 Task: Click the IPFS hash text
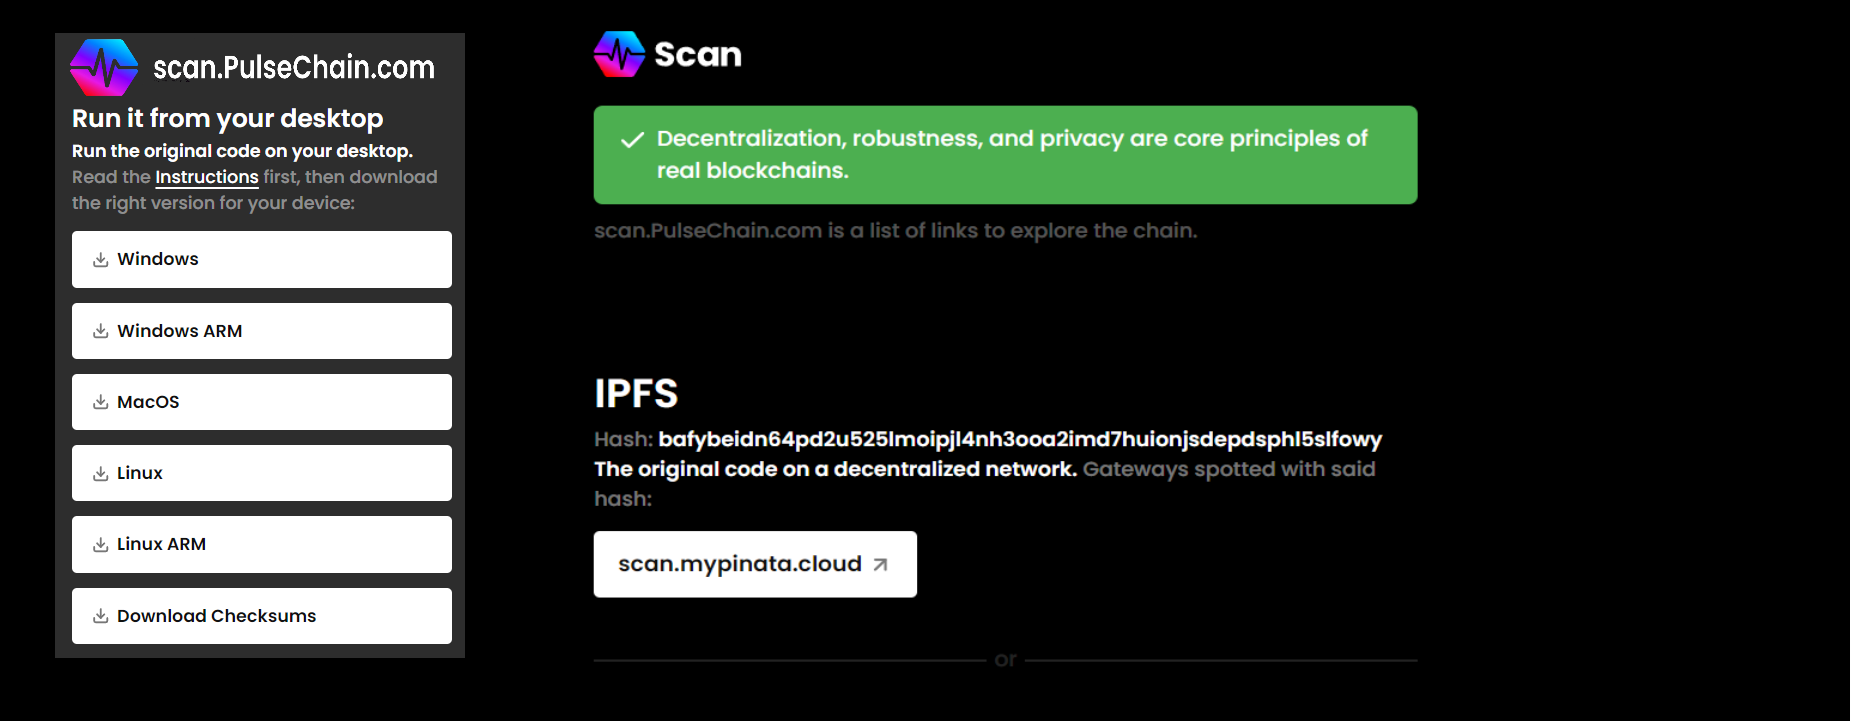click(x=1020, y=439)
